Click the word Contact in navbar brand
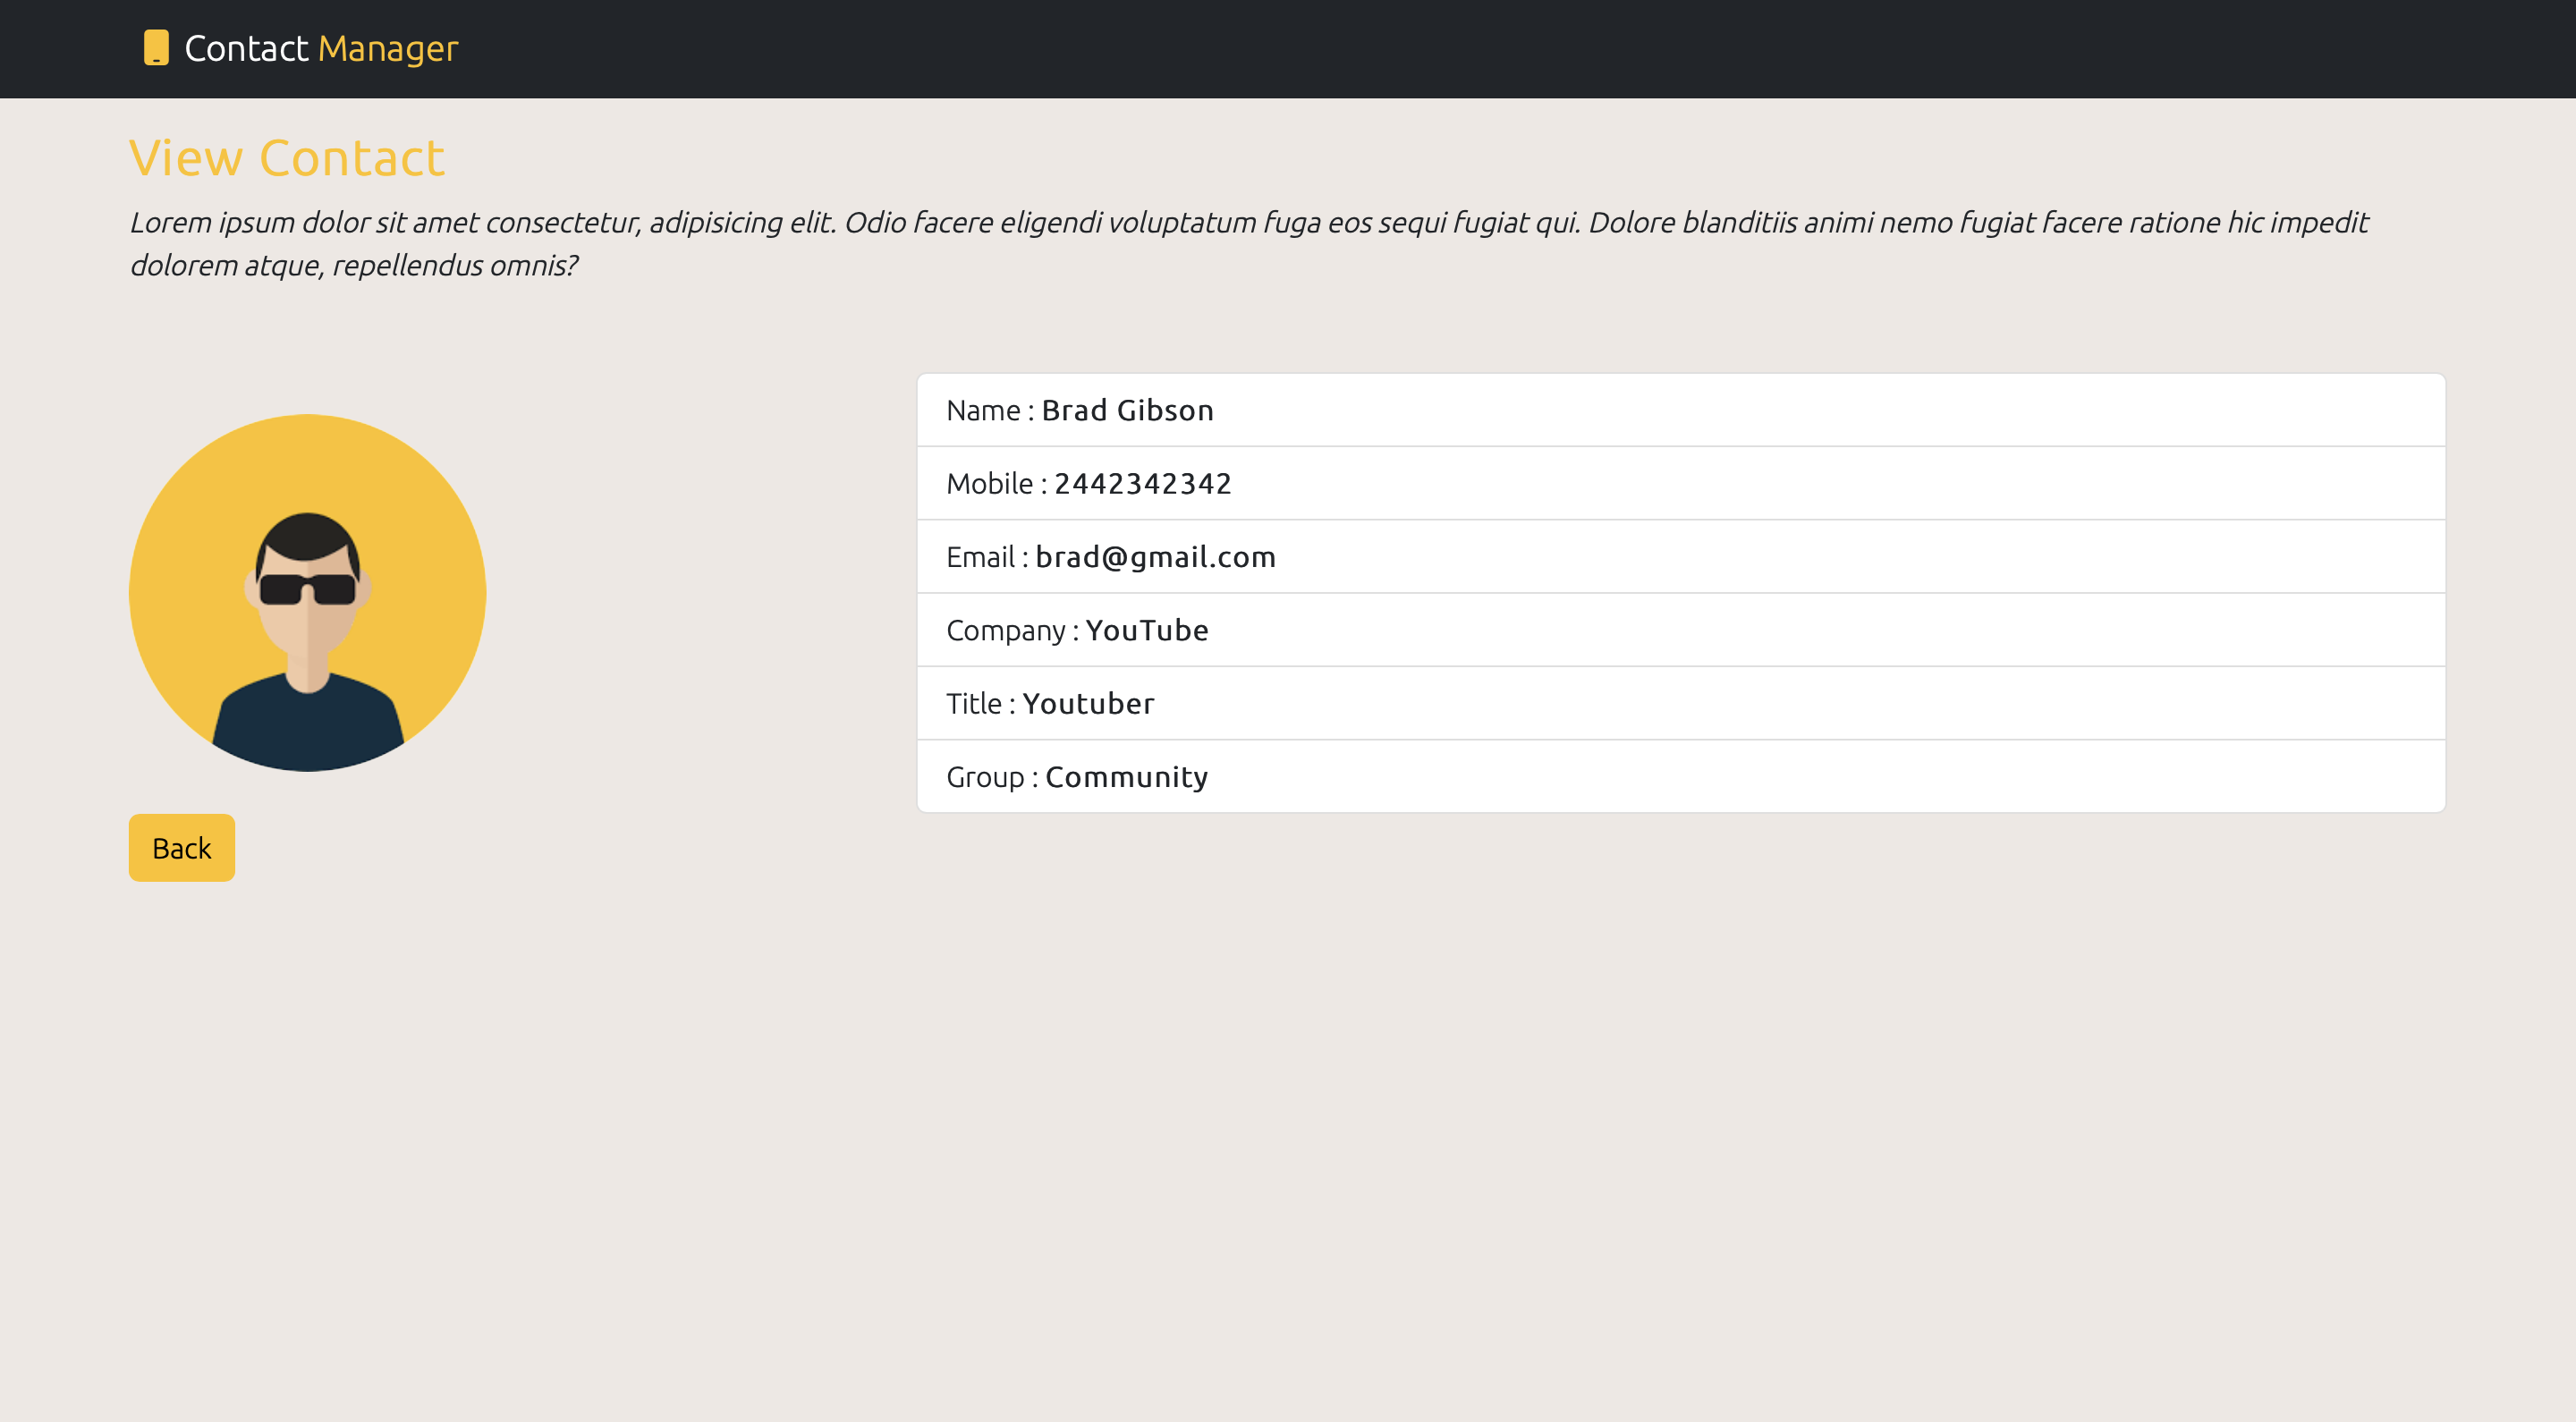Screen dimensions: 2576x1422 pos(246,48)
